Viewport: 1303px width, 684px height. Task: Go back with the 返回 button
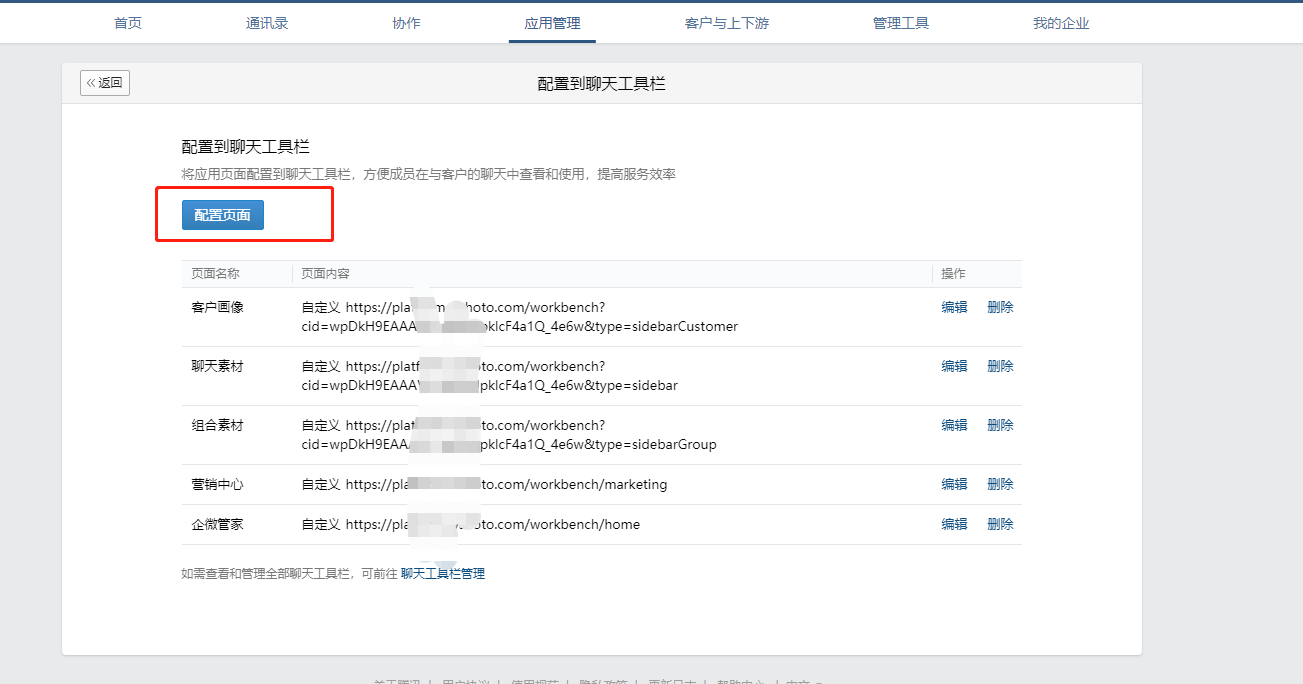pyautogui.click(x=105, y=83)
